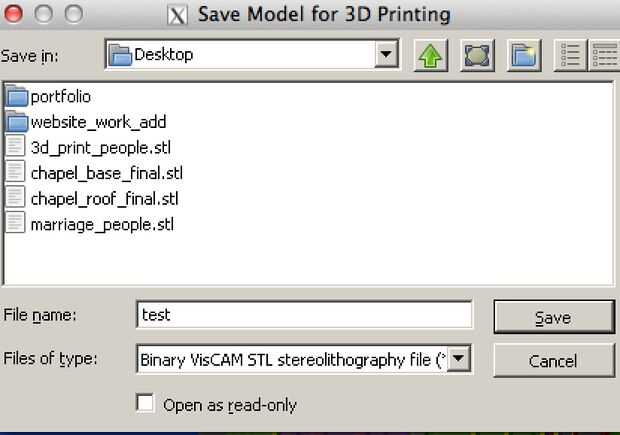
Task: Select chapel_base_final.stl file
Action: point(106,172)
